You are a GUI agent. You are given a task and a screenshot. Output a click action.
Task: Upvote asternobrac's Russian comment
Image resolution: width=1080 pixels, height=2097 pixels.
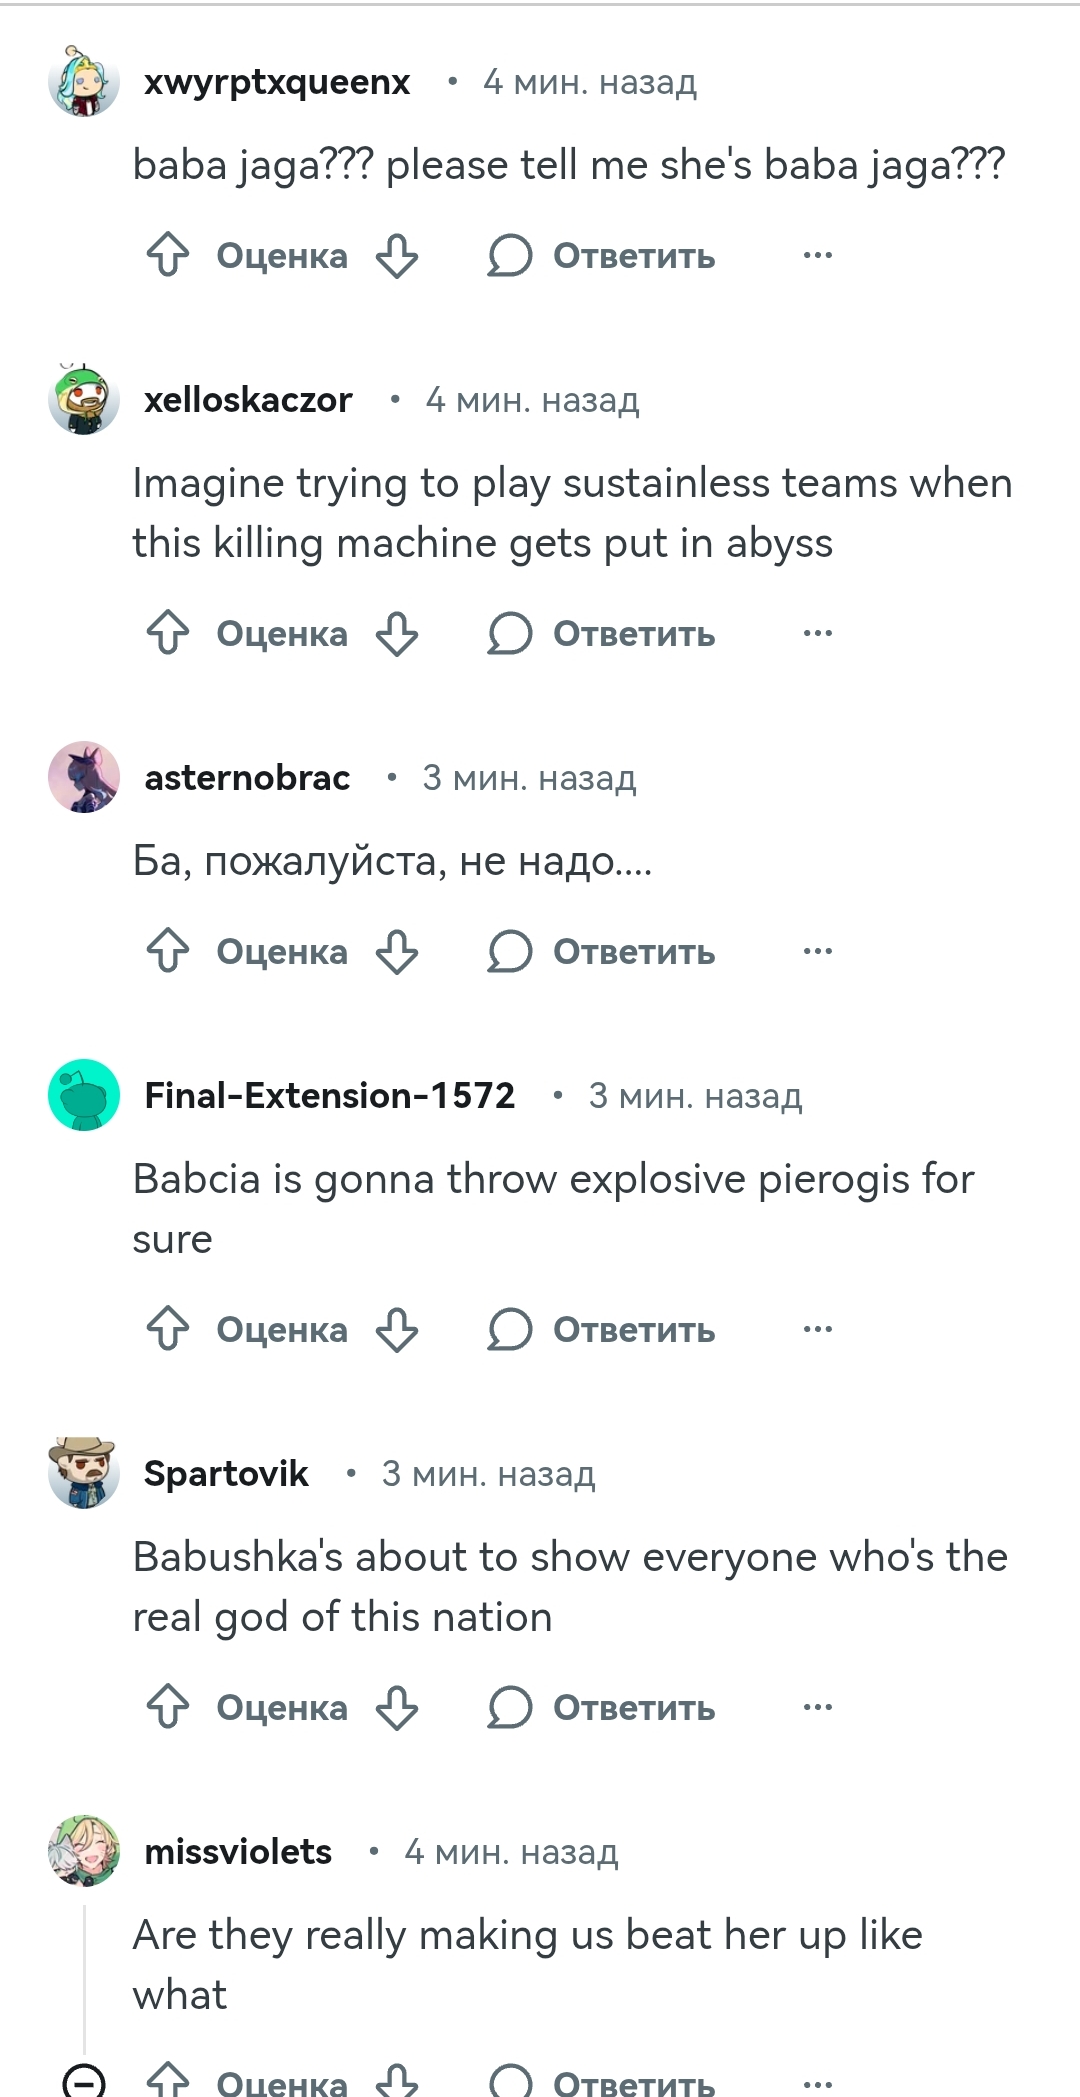click(x=168, y=951)
